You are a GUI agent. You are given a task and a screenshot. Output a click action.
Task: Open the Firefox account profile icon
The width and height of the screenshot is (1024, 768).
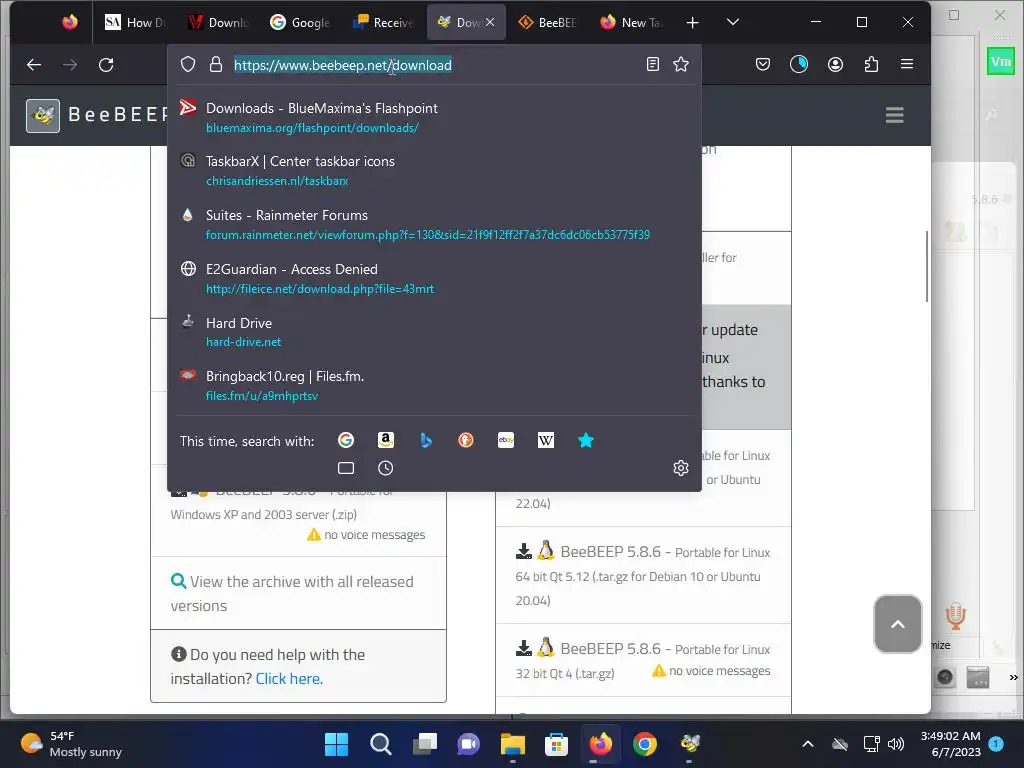click(x=835, y=64)
